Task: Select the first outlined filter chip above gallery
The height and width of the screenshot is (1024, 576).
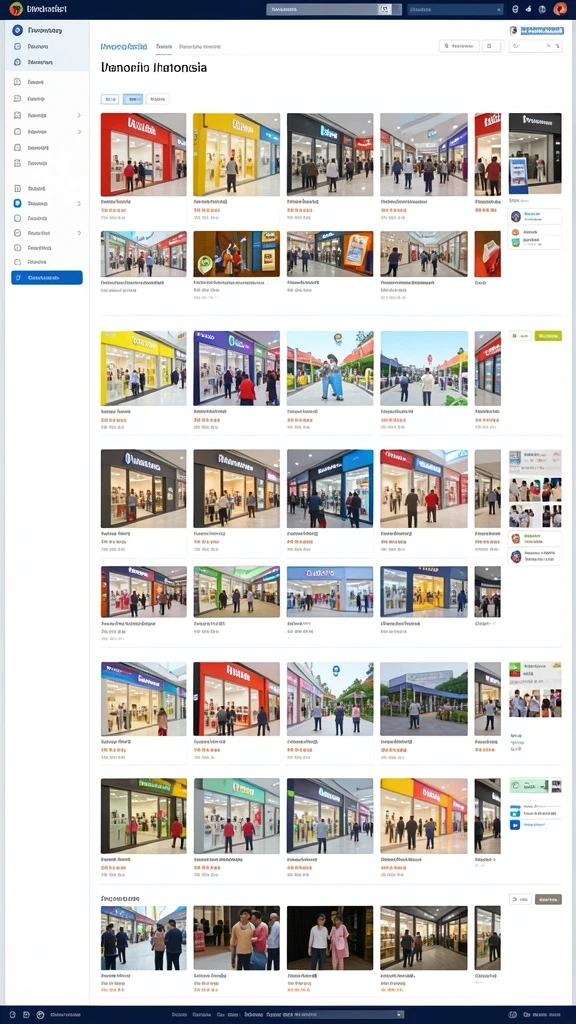Action: [x=110, y=99]
